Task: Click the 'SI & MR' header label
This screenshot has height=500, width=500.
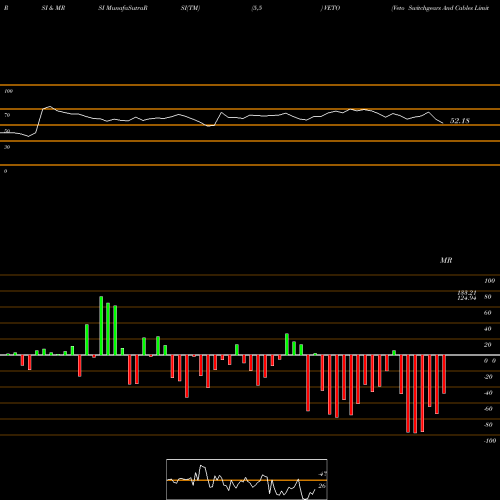Action: (53, 8)
